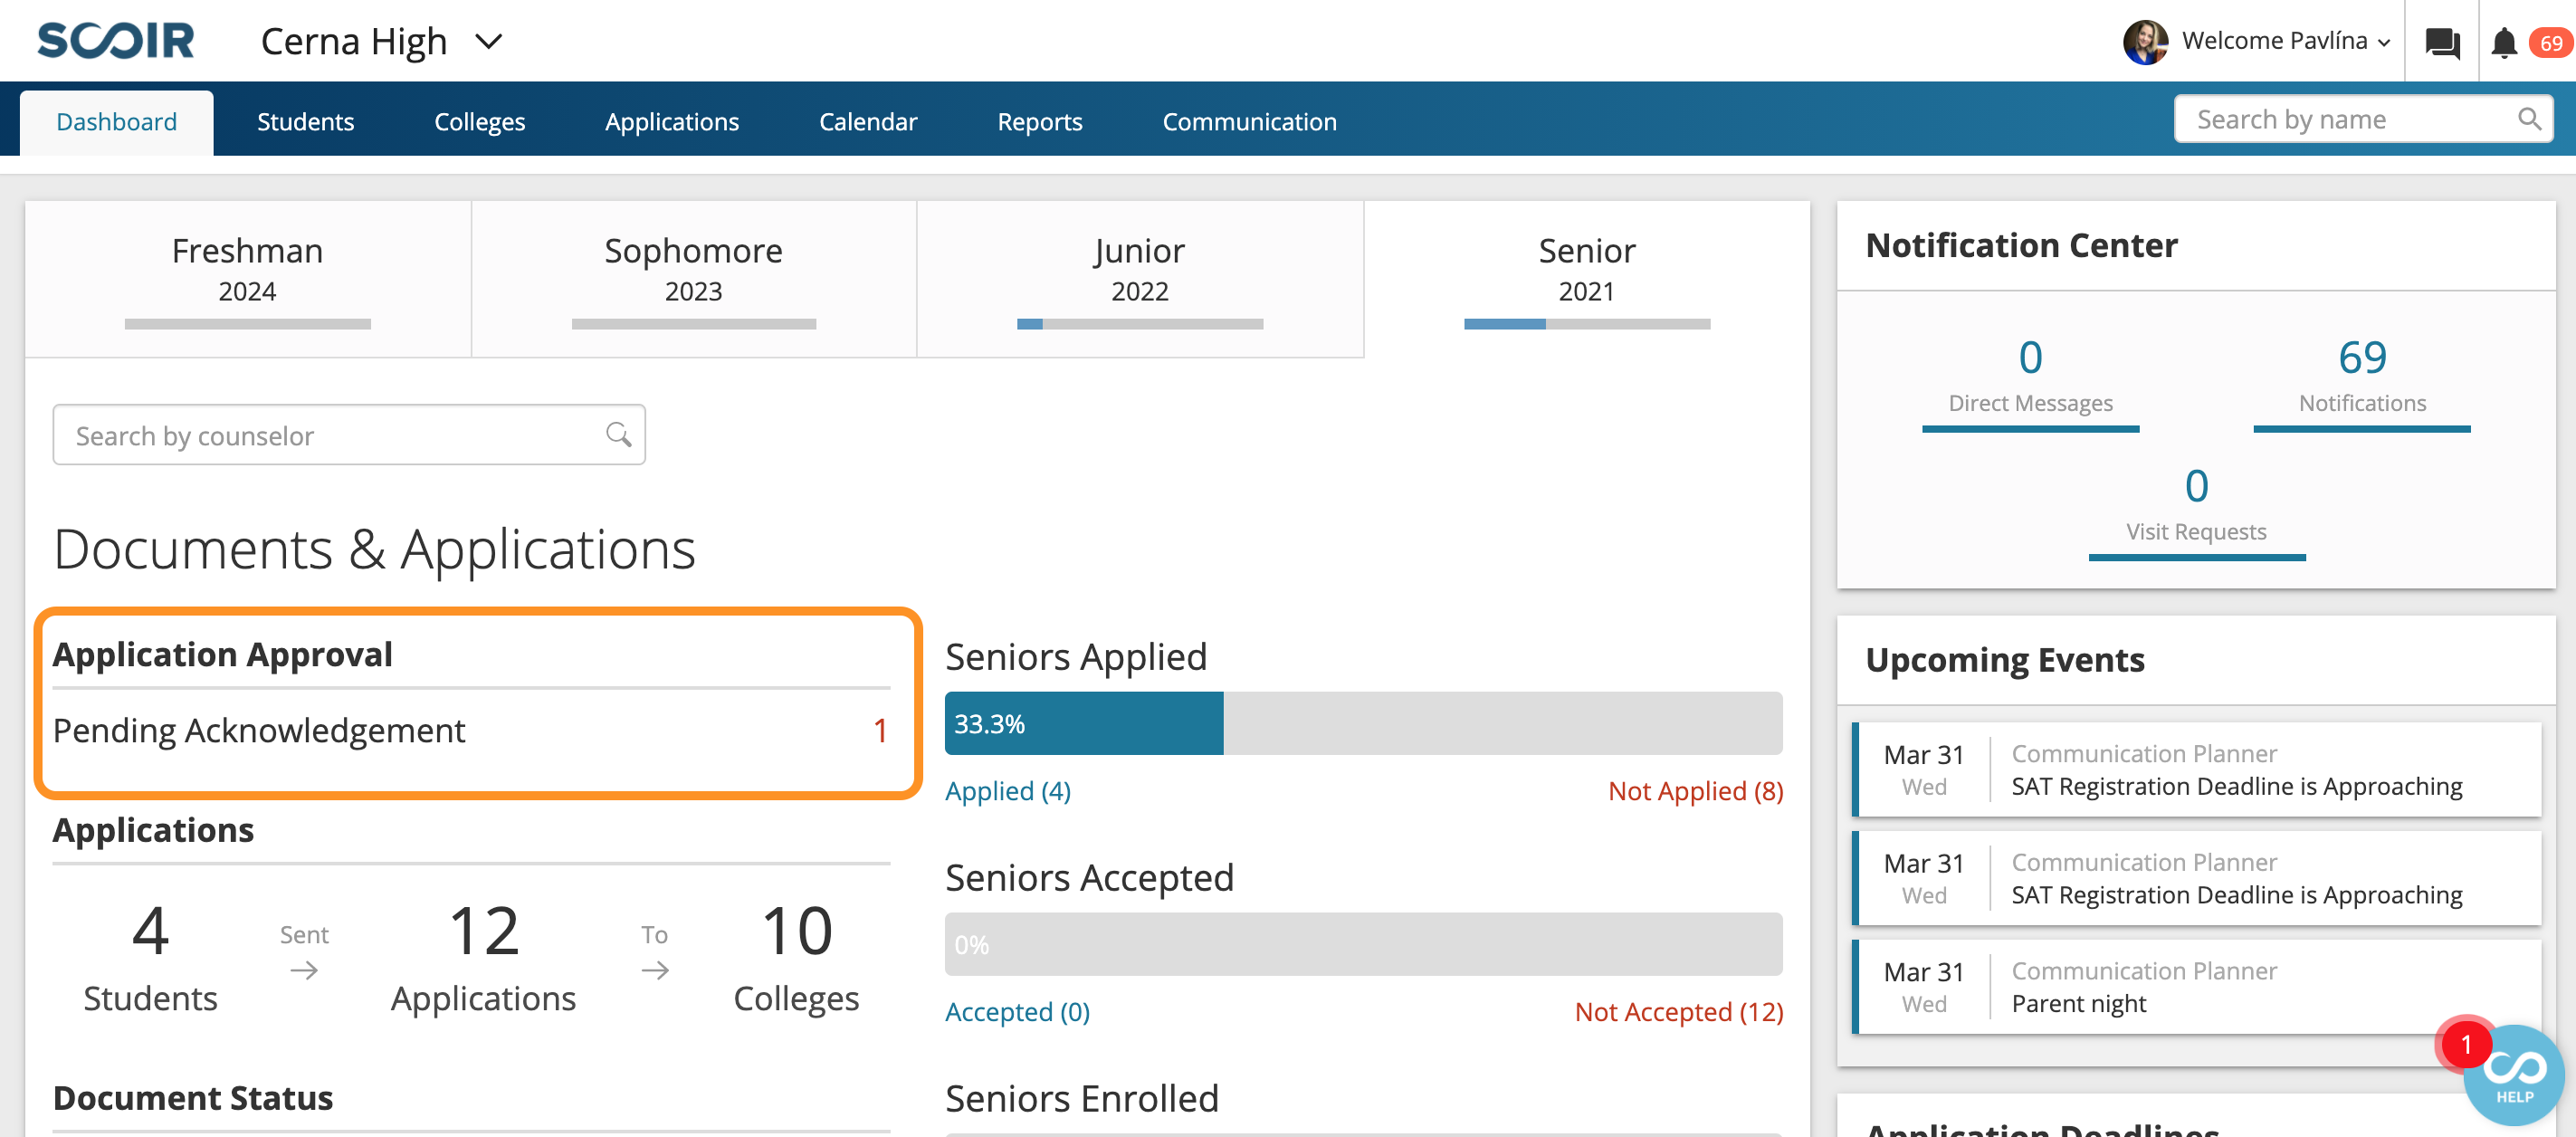Click the Seniors Accepted 0% progress bar
This screenshot has width=2576, height=1137.
pyautogui.click(x=1363, y=944)
